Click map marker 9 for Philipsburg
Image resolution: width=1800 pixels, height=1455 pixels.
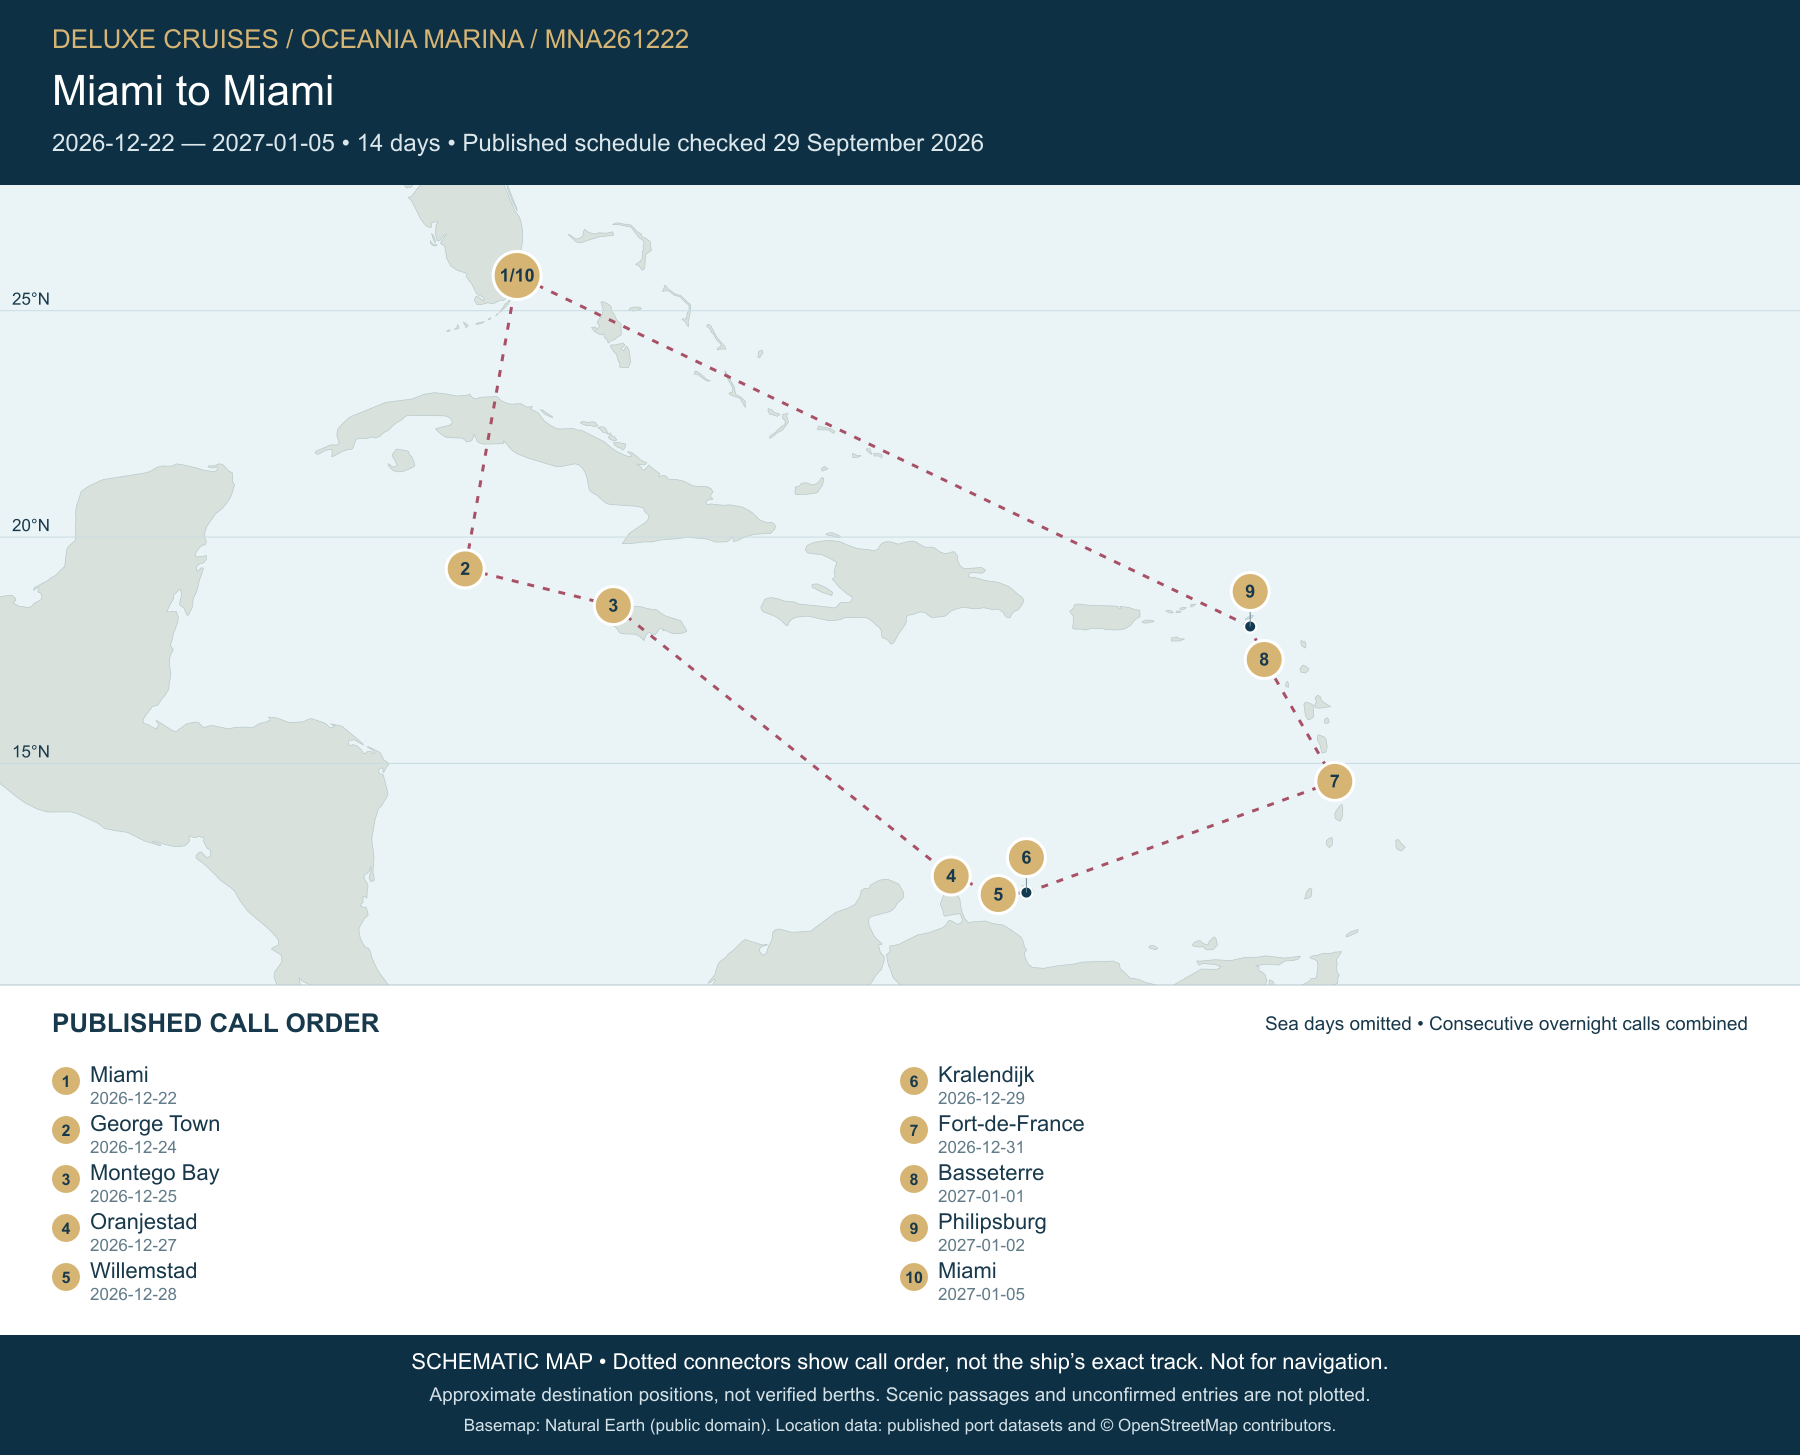1250,591
